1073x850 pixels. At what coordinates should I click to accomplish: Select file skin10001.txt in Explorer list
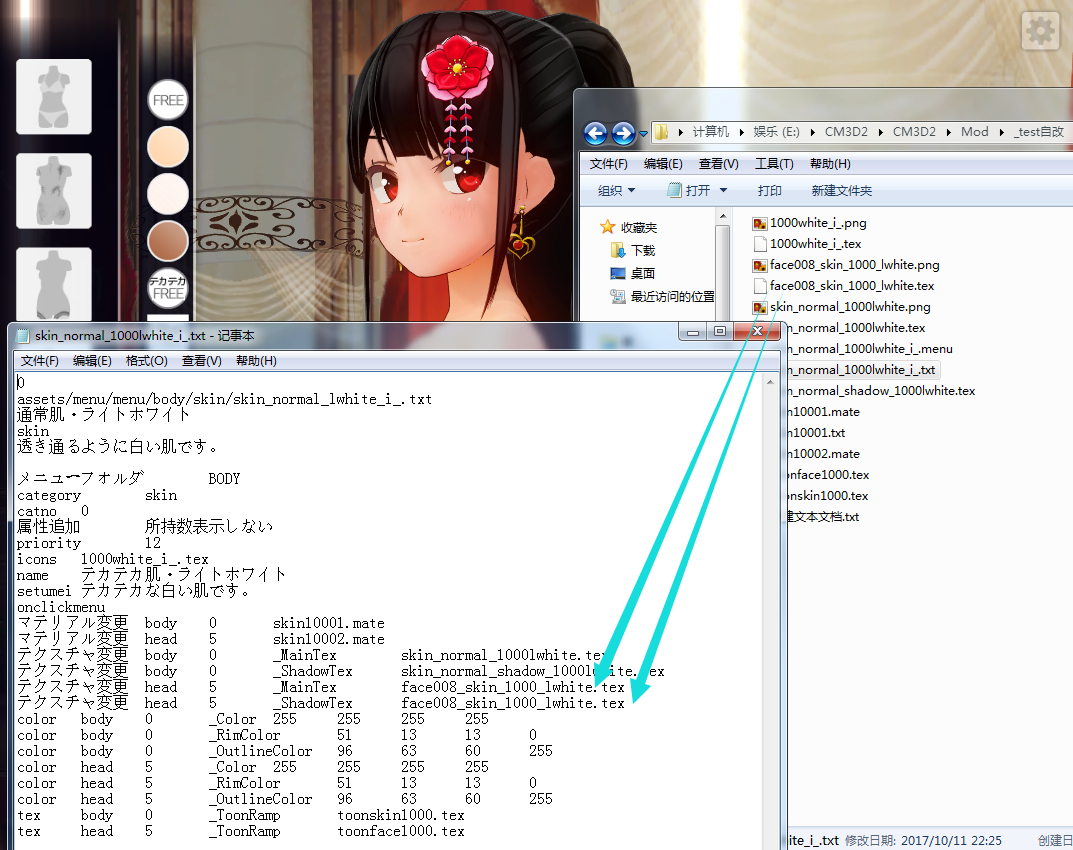[817, 433]
